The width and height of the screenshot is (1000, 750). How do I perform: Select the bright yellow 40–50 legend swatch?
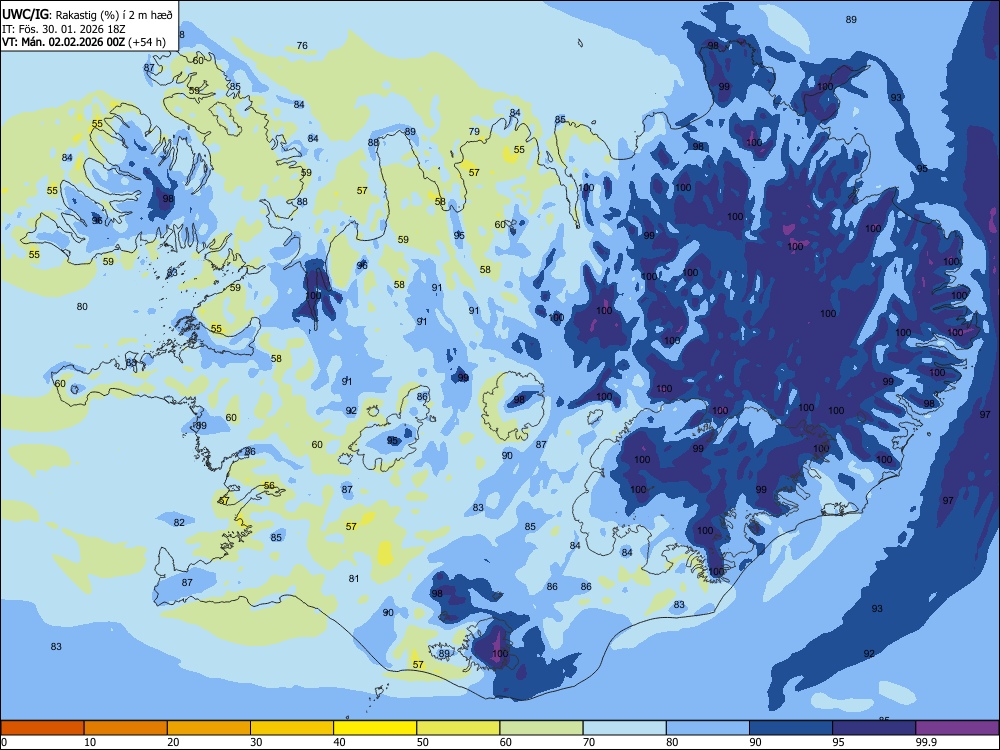pyautogui.click(x=375, y=728)
